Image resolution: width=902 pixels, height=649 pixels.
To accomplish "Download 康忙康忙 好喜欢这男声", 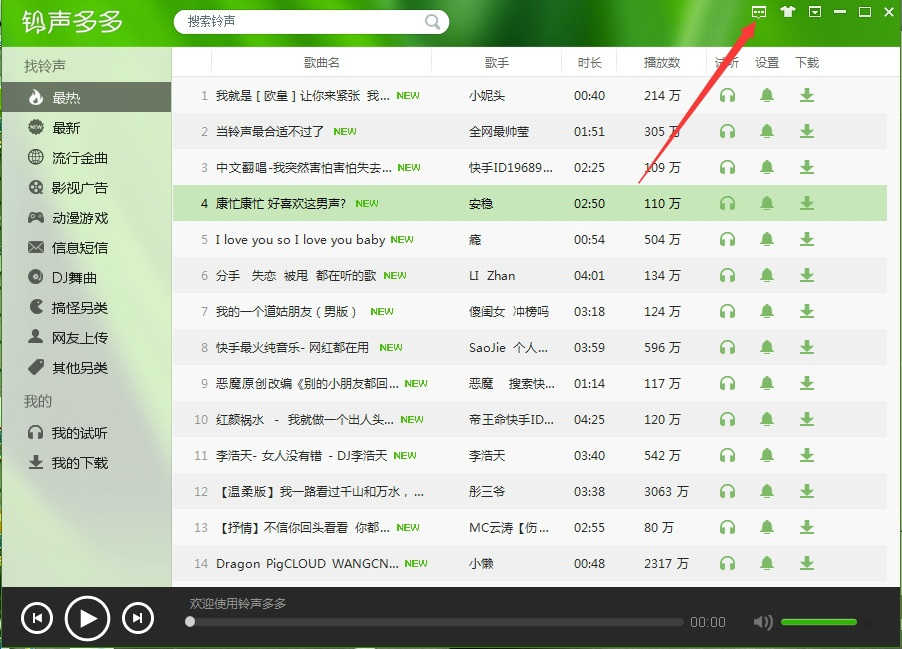I will [x=807, y=203].
